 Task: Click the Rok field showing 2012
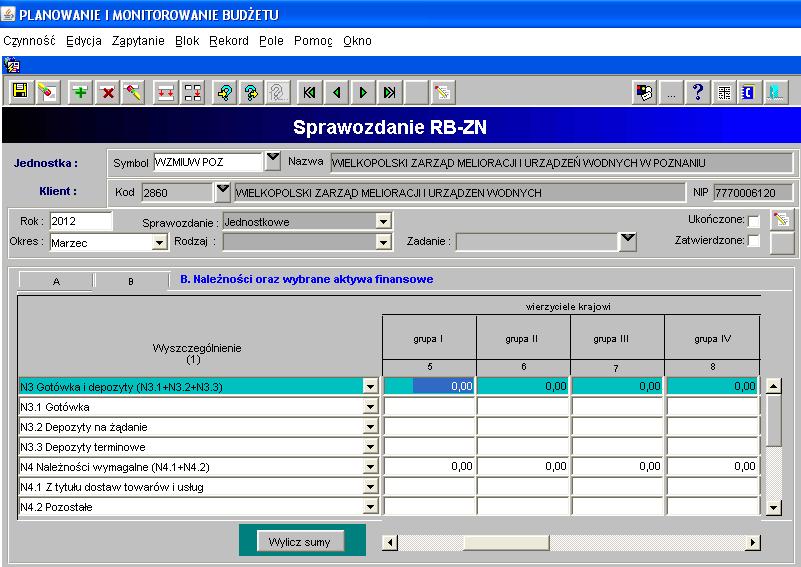(81, 221)
